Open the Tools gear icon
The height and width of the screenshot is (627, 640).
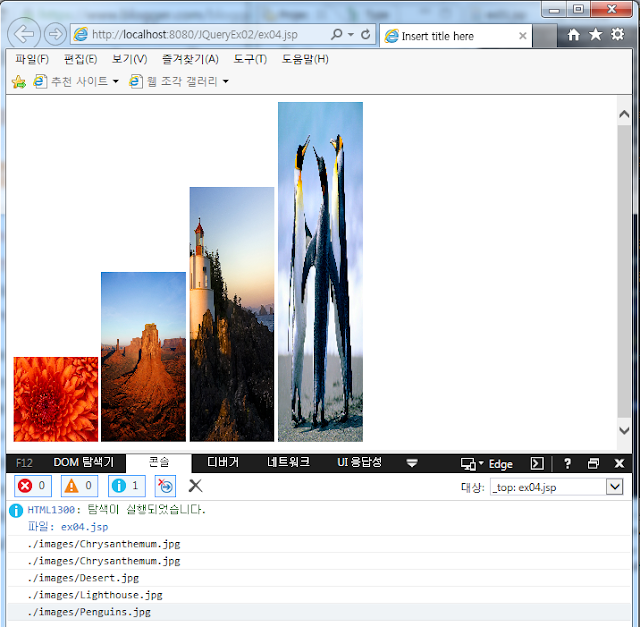pos(617,34)
